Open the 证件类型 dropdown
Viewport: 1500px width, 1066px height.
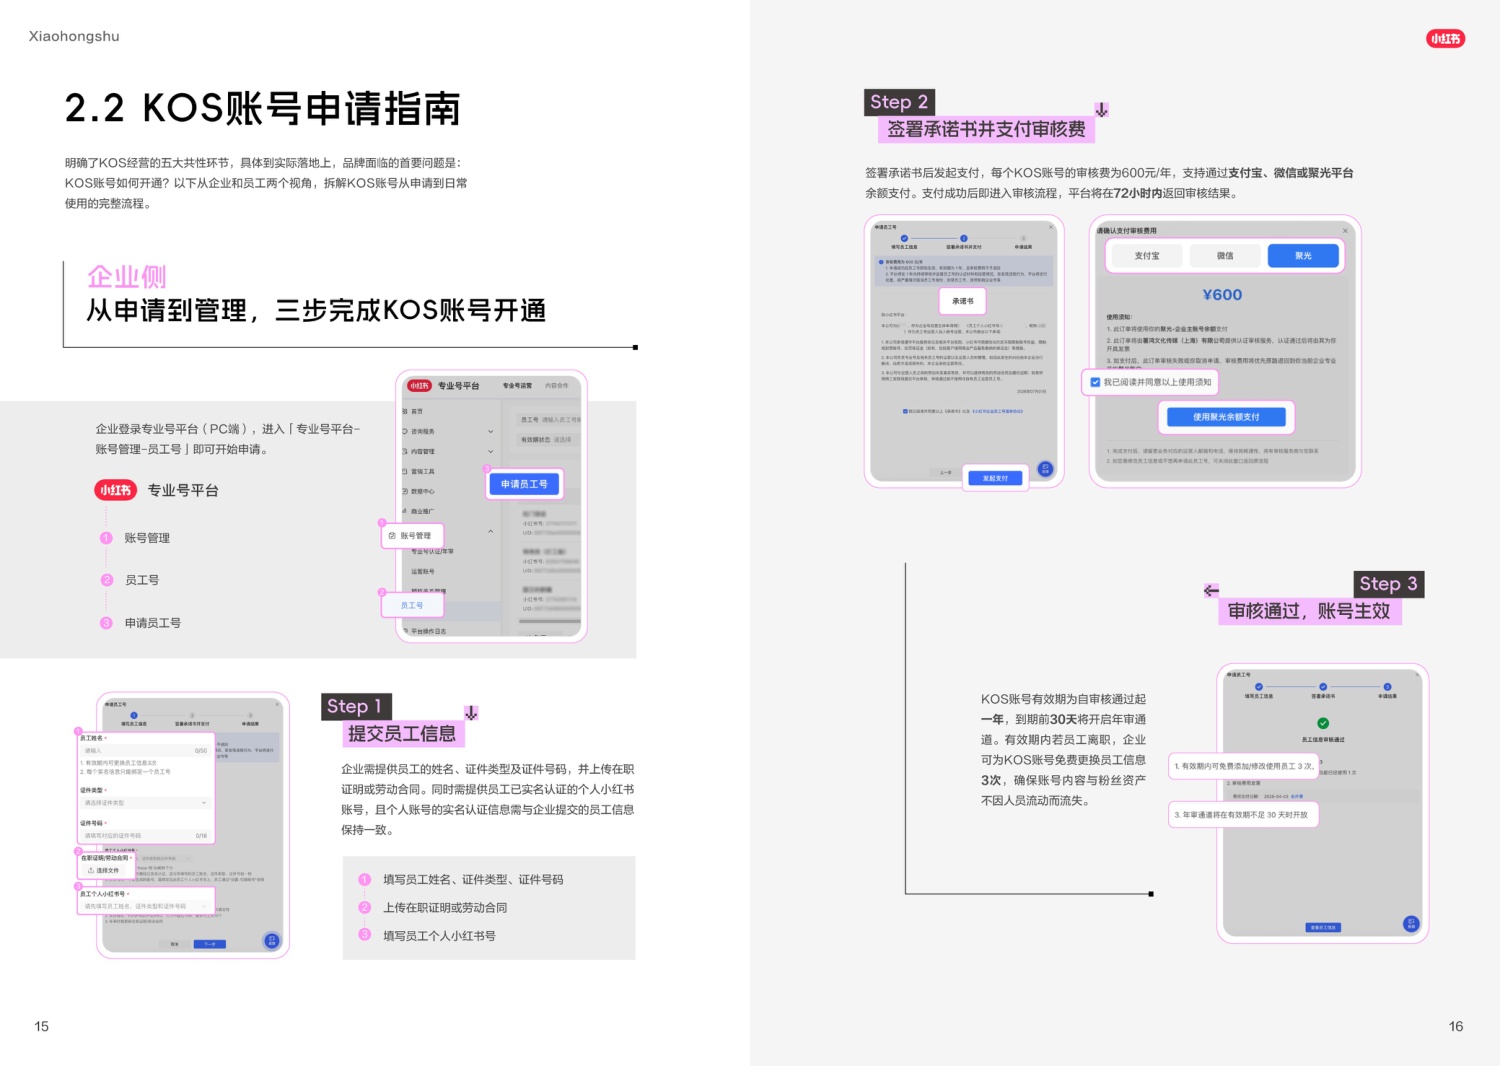[x=144, y=802]
